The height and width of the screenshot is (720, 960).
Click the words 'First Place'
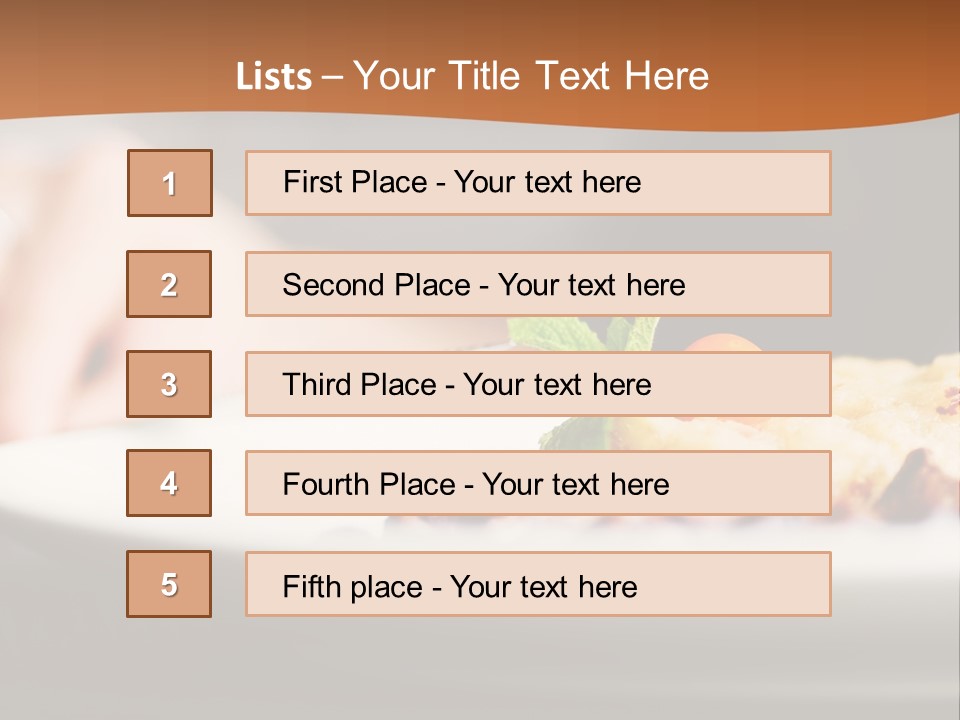(355, 182)
